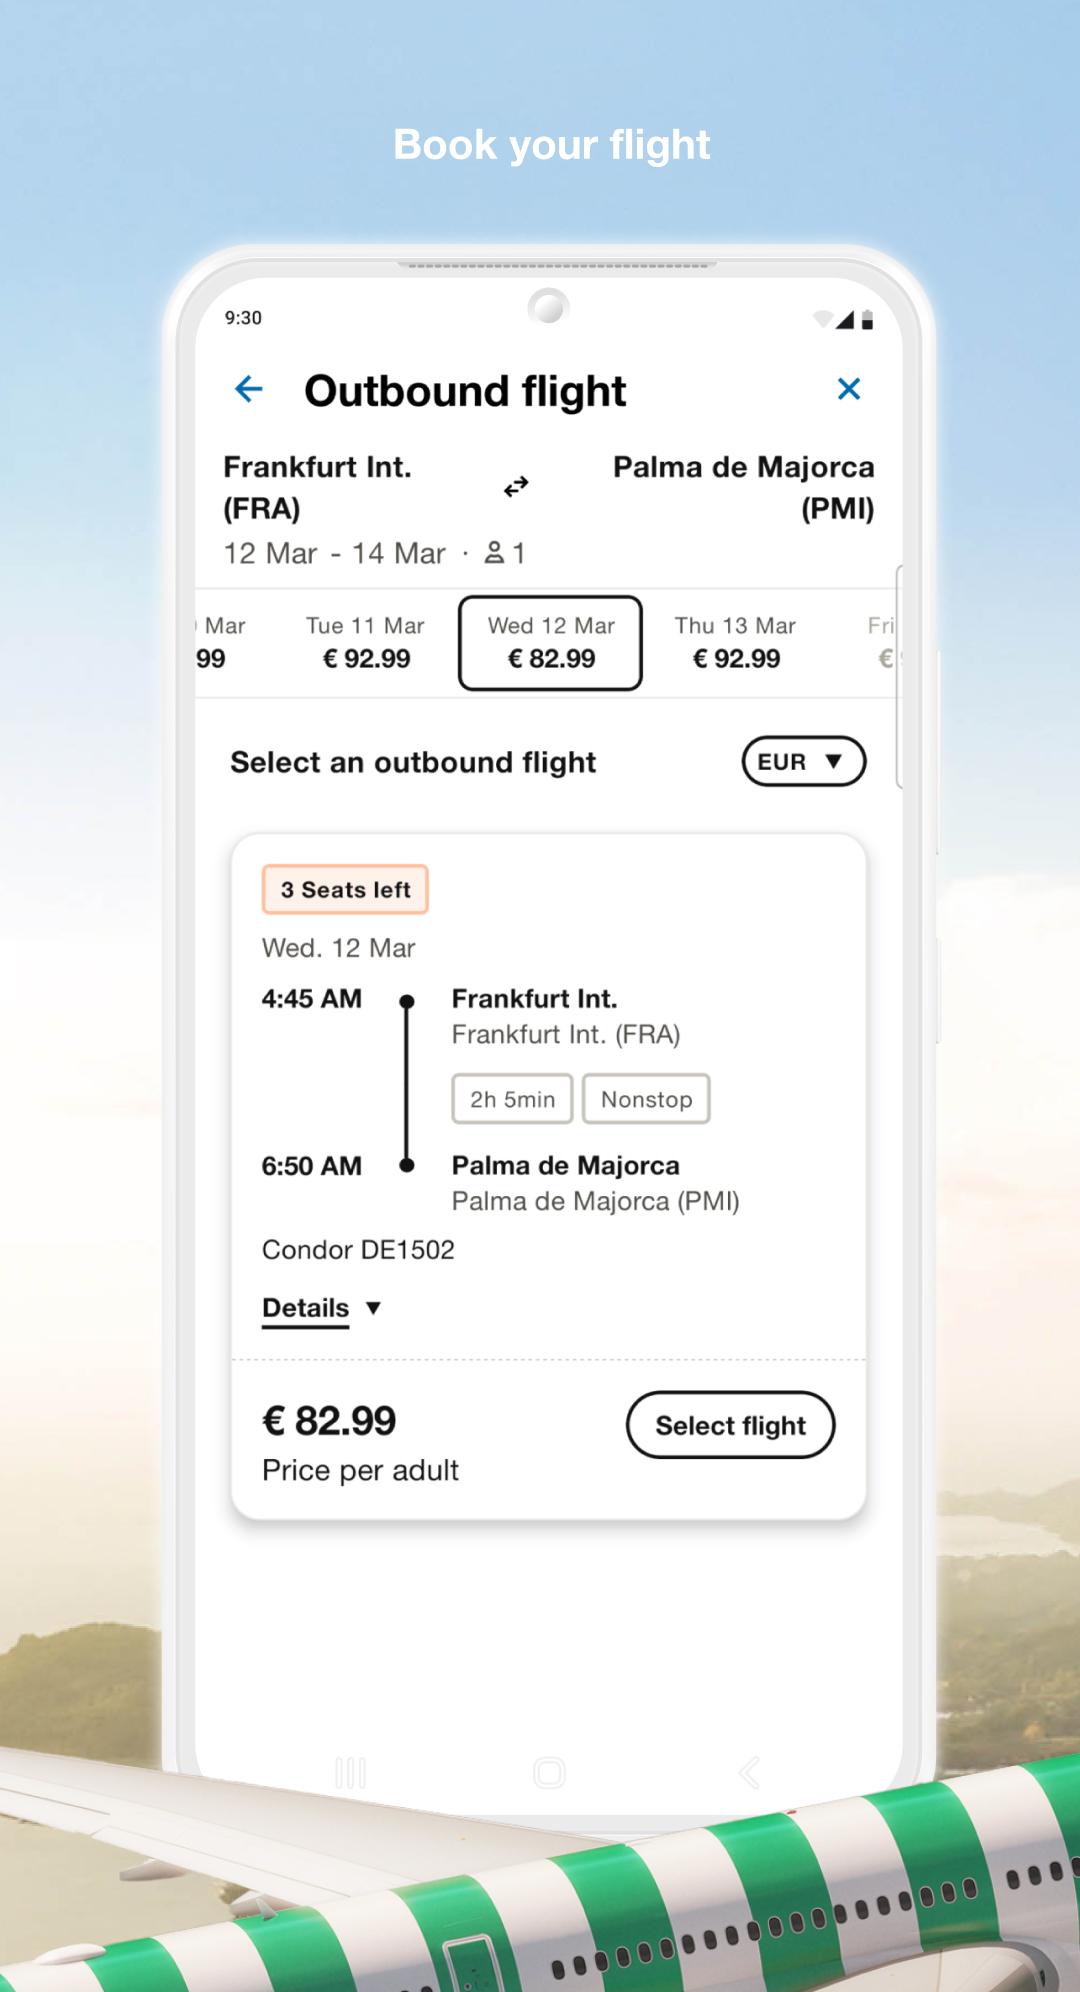Select the Thu 13 Mar date tab
This screenshot has width=1080, height=1992.
point(735,642)
